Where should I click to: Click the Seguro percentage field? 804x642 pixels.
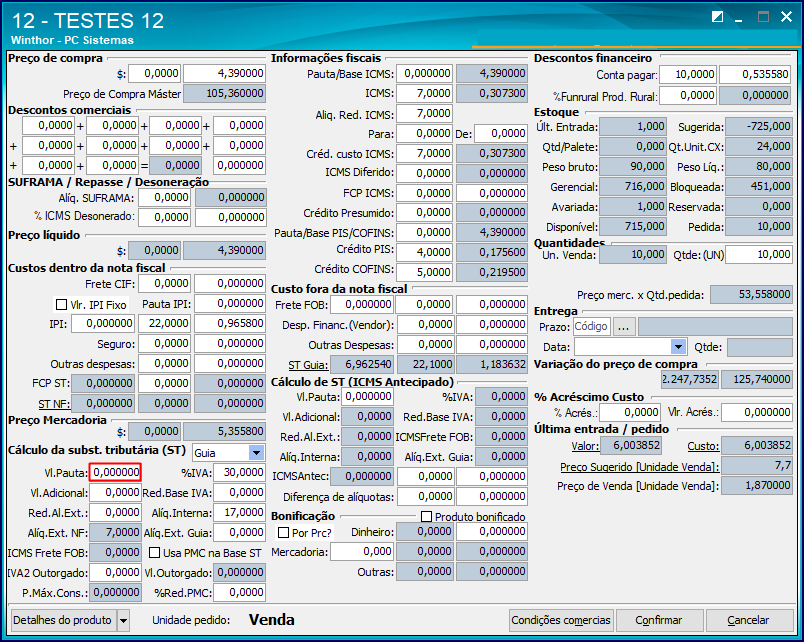coord(164,344)
